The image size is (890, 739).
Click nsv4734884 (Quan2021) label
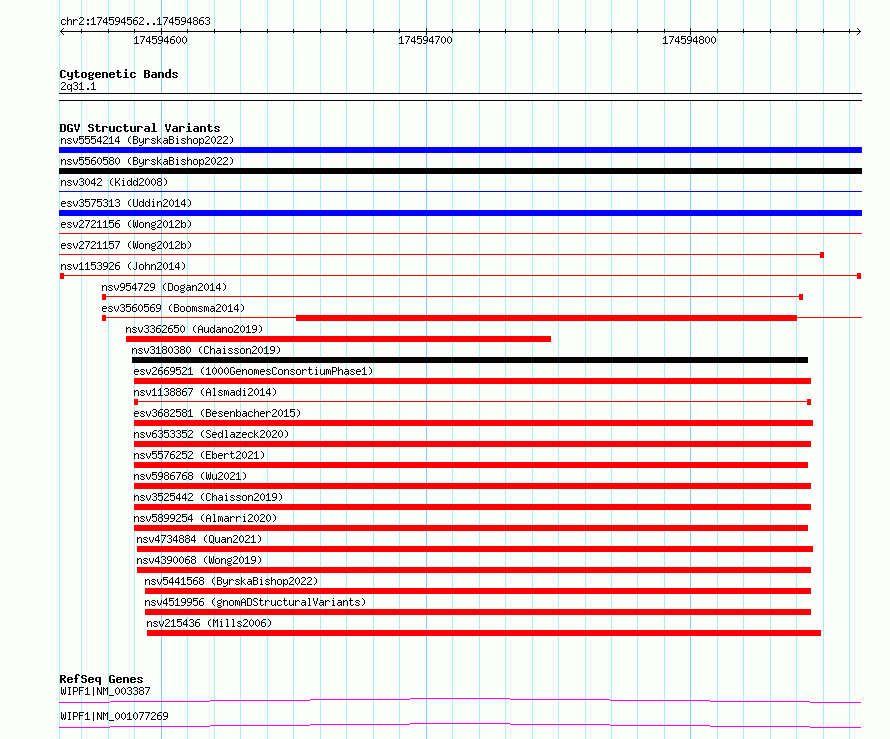point(199,539)
